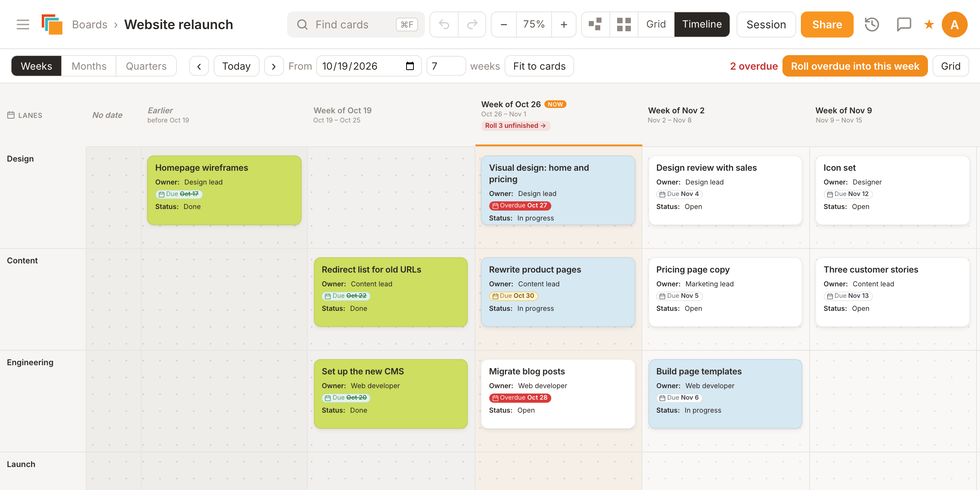This screenshot has width=980, height=490.
Task: Open the Build page templates card
Action: pyautogui.click(x=725, y=394)
